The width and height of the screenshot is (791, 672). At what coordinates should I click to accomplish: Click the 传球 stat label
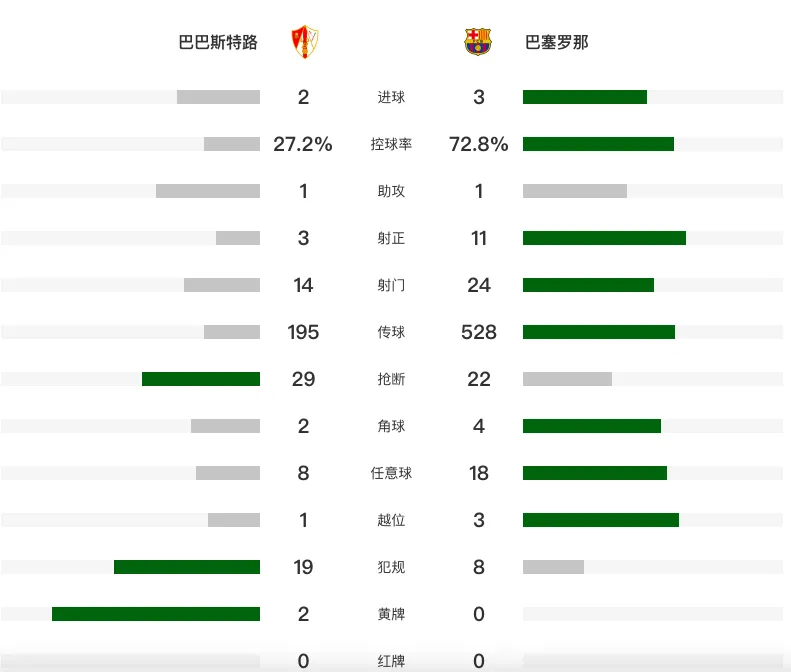(391, 332)
